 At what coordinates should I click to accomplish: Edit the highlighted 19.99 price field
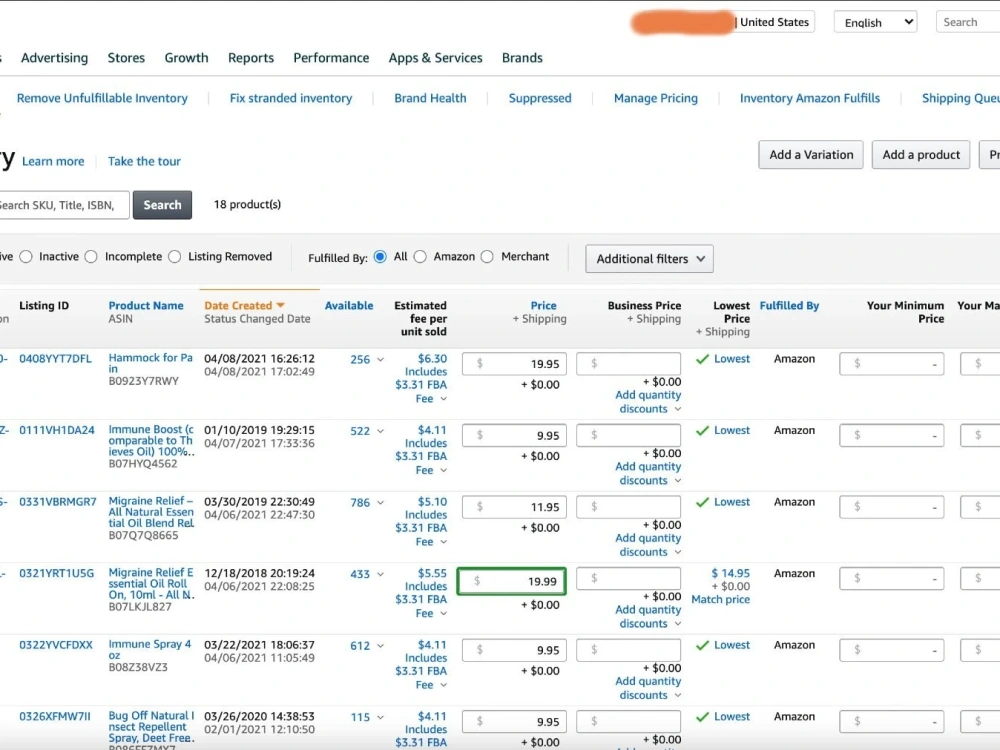511,581
